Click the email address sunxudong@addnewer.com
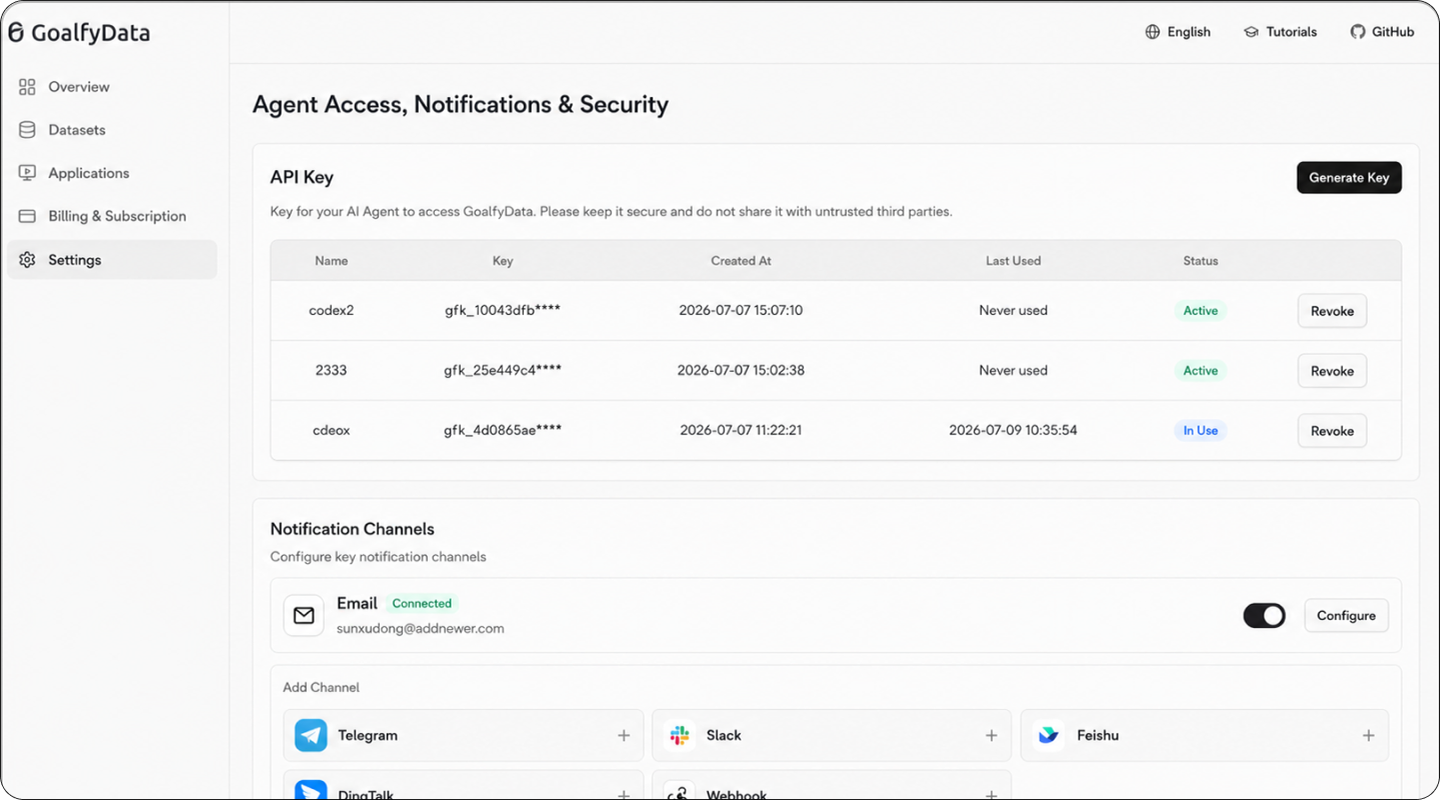The width and height of the screenshot is (1440, 800). click(x=420, y=629)
